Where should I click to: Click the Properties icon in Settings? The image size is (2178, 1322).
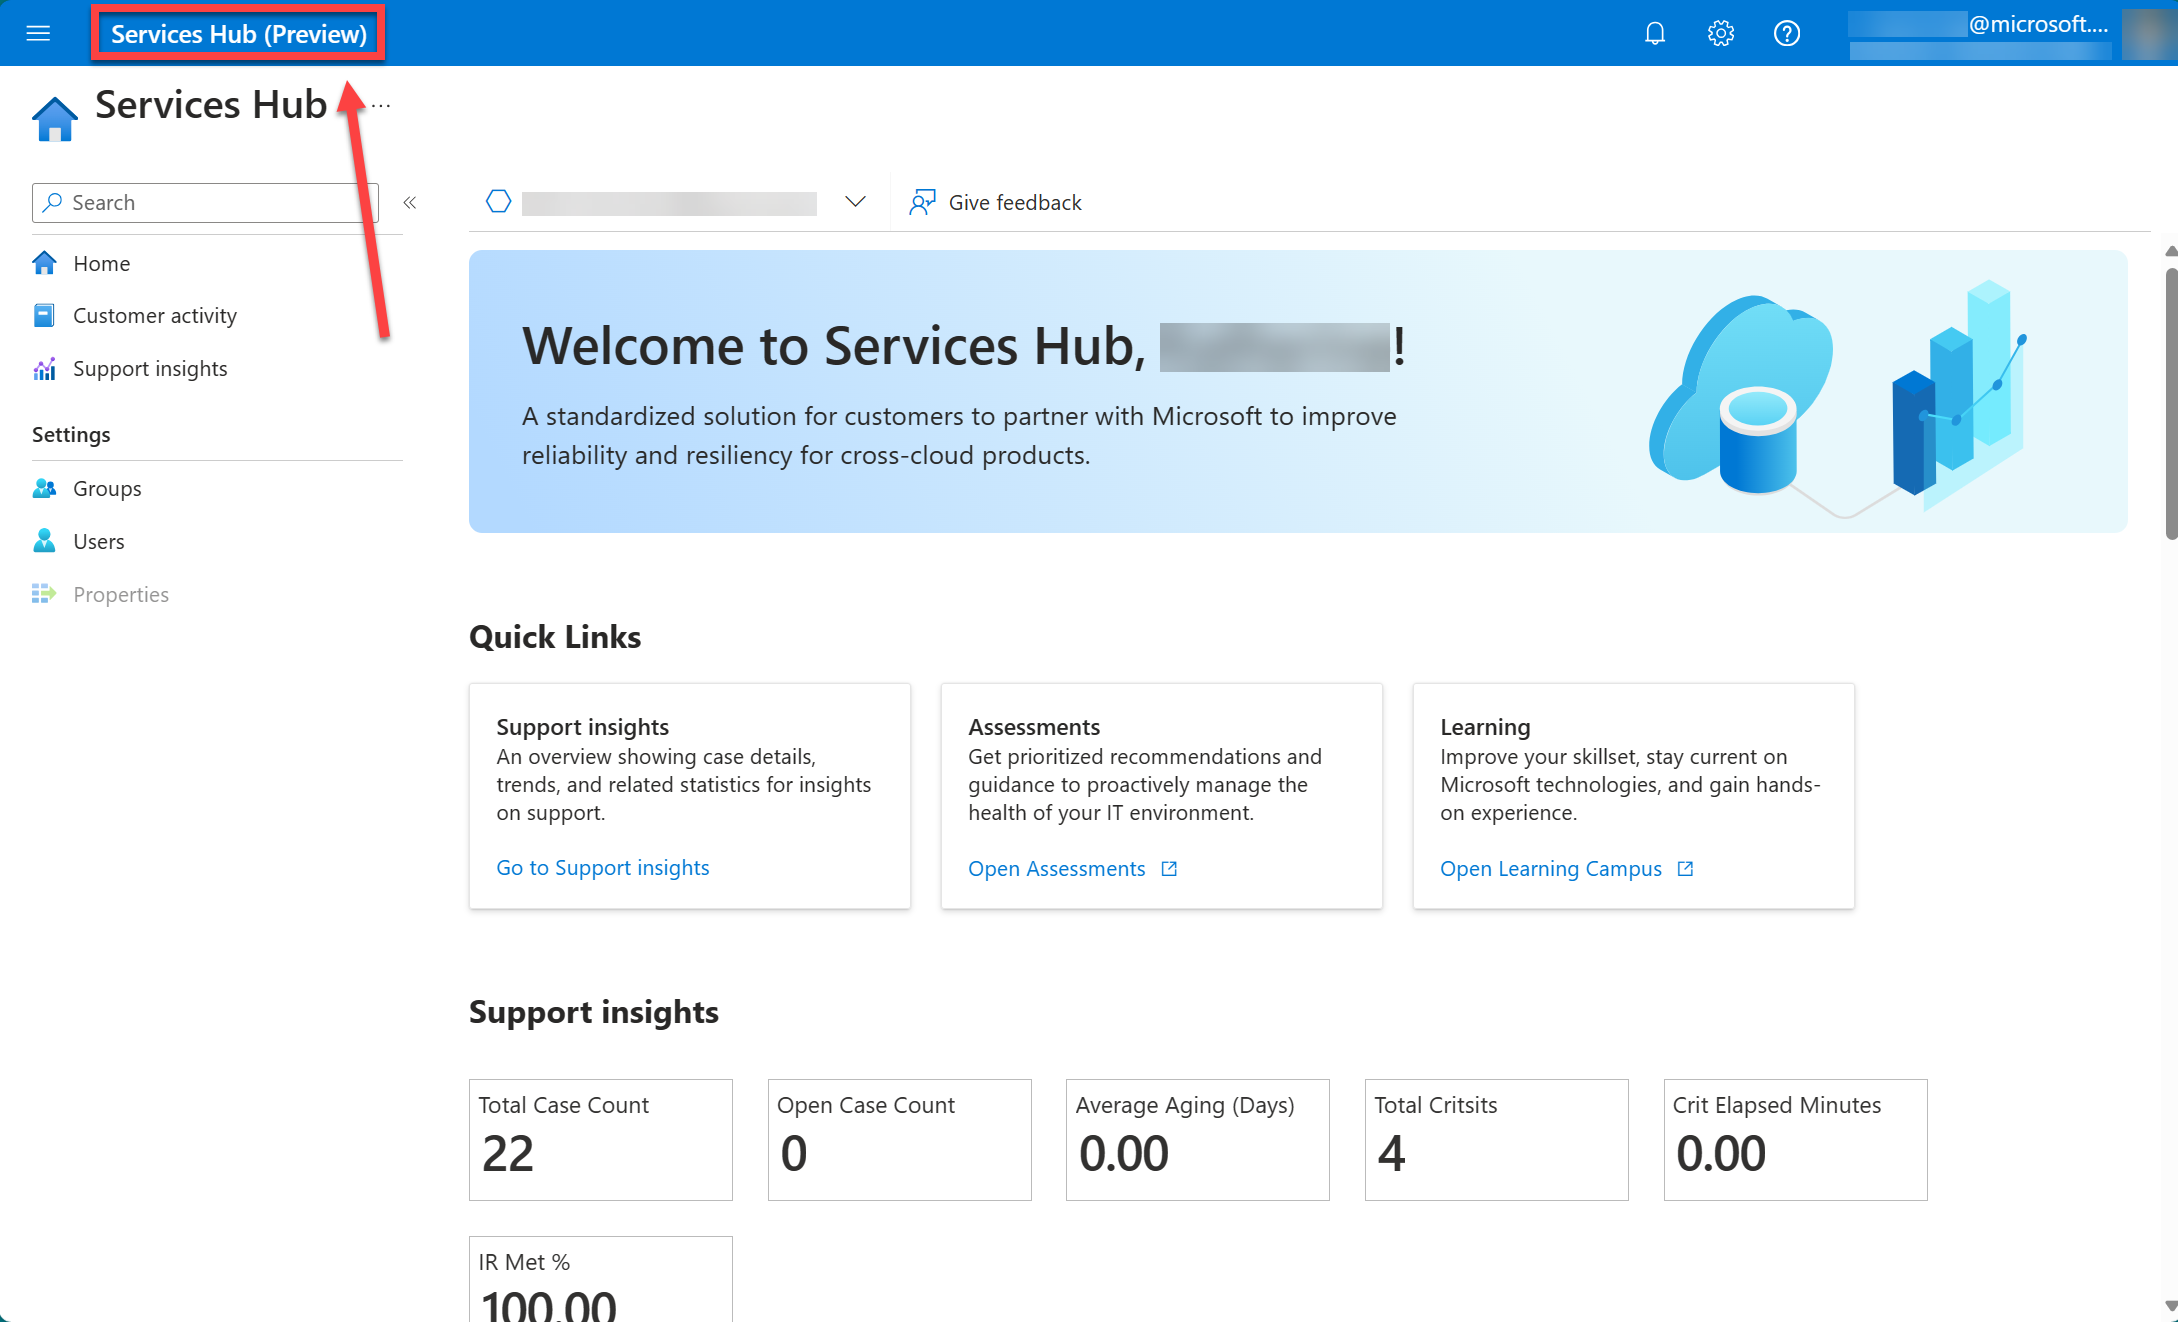[45, 593]
